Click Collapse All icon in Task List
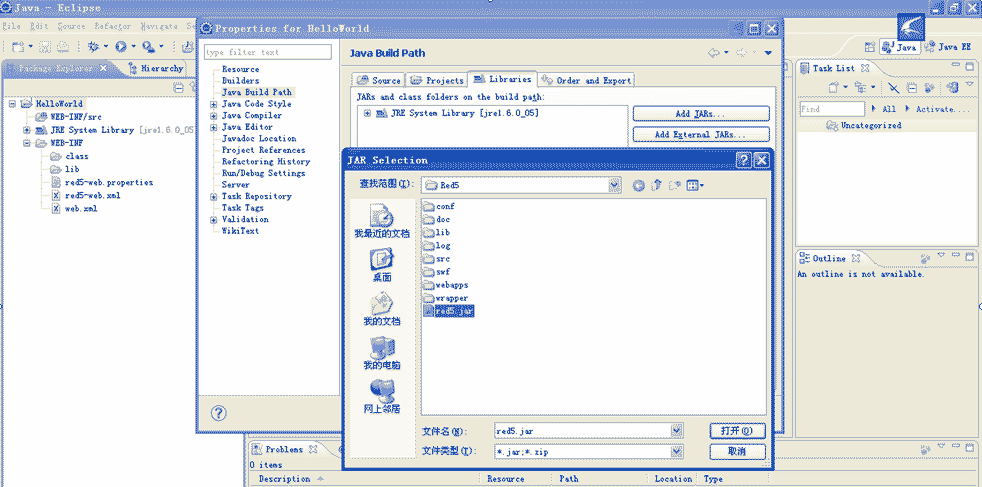982x487 pixels. (912, 88)
